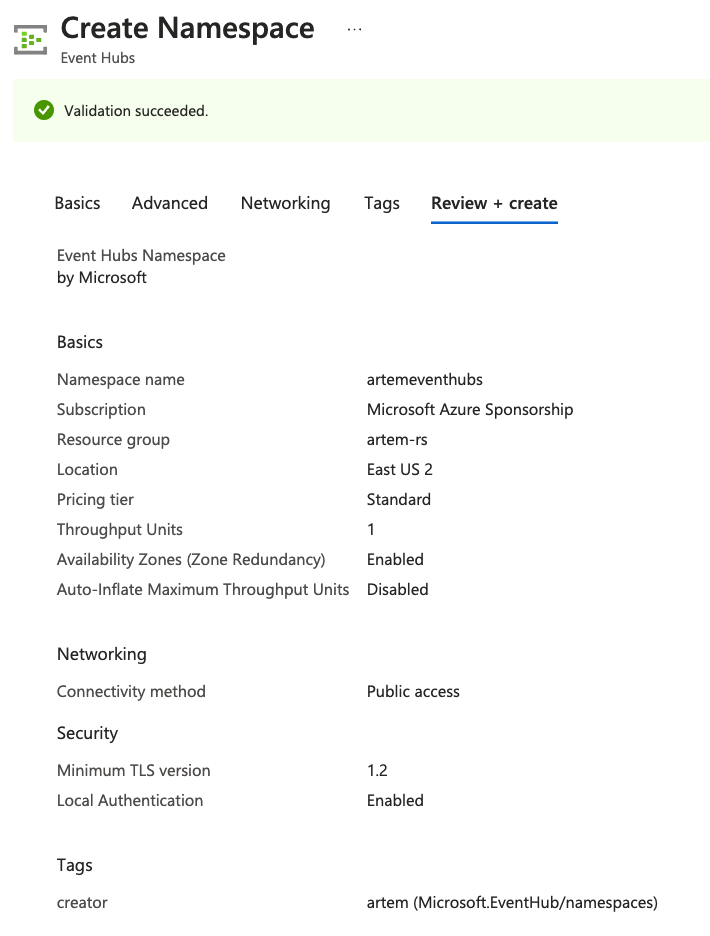Select the artemeventhubs namespace name value
The image size is (710, 936).
(x=425, y=380)
